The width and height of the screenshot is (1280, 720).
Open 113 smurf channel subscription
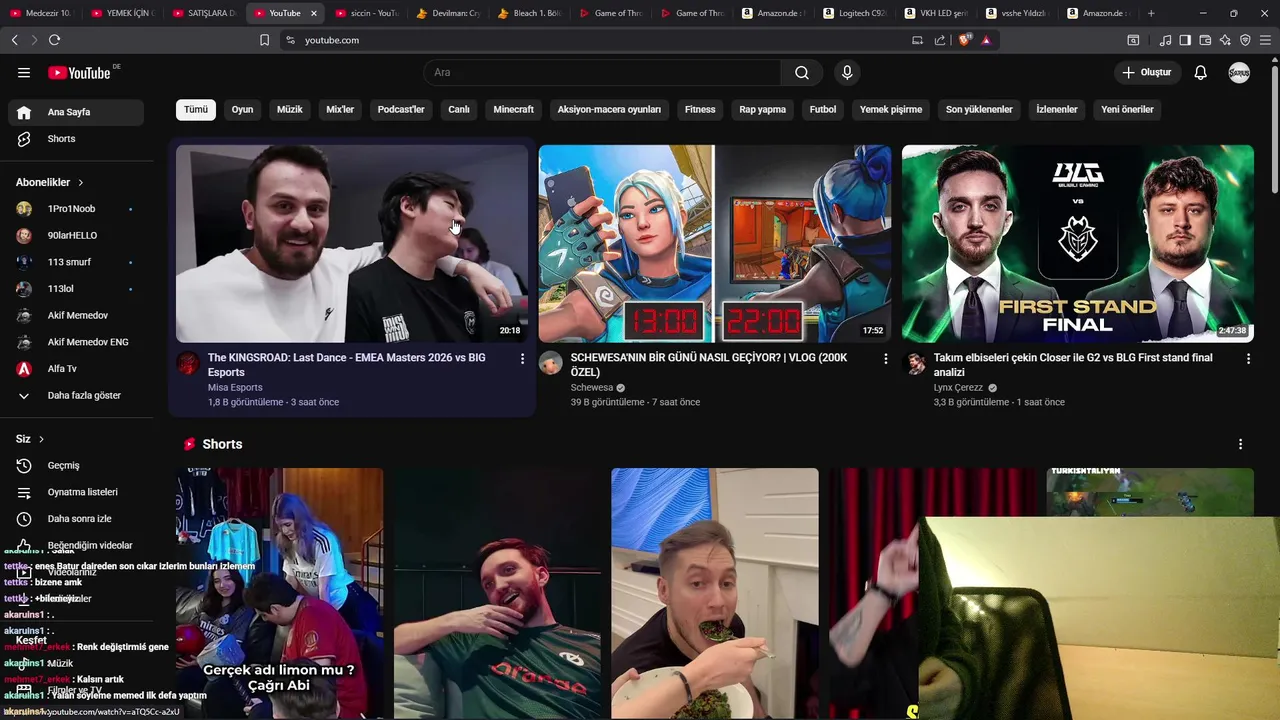pyautogui.click(x=77, y=262)
